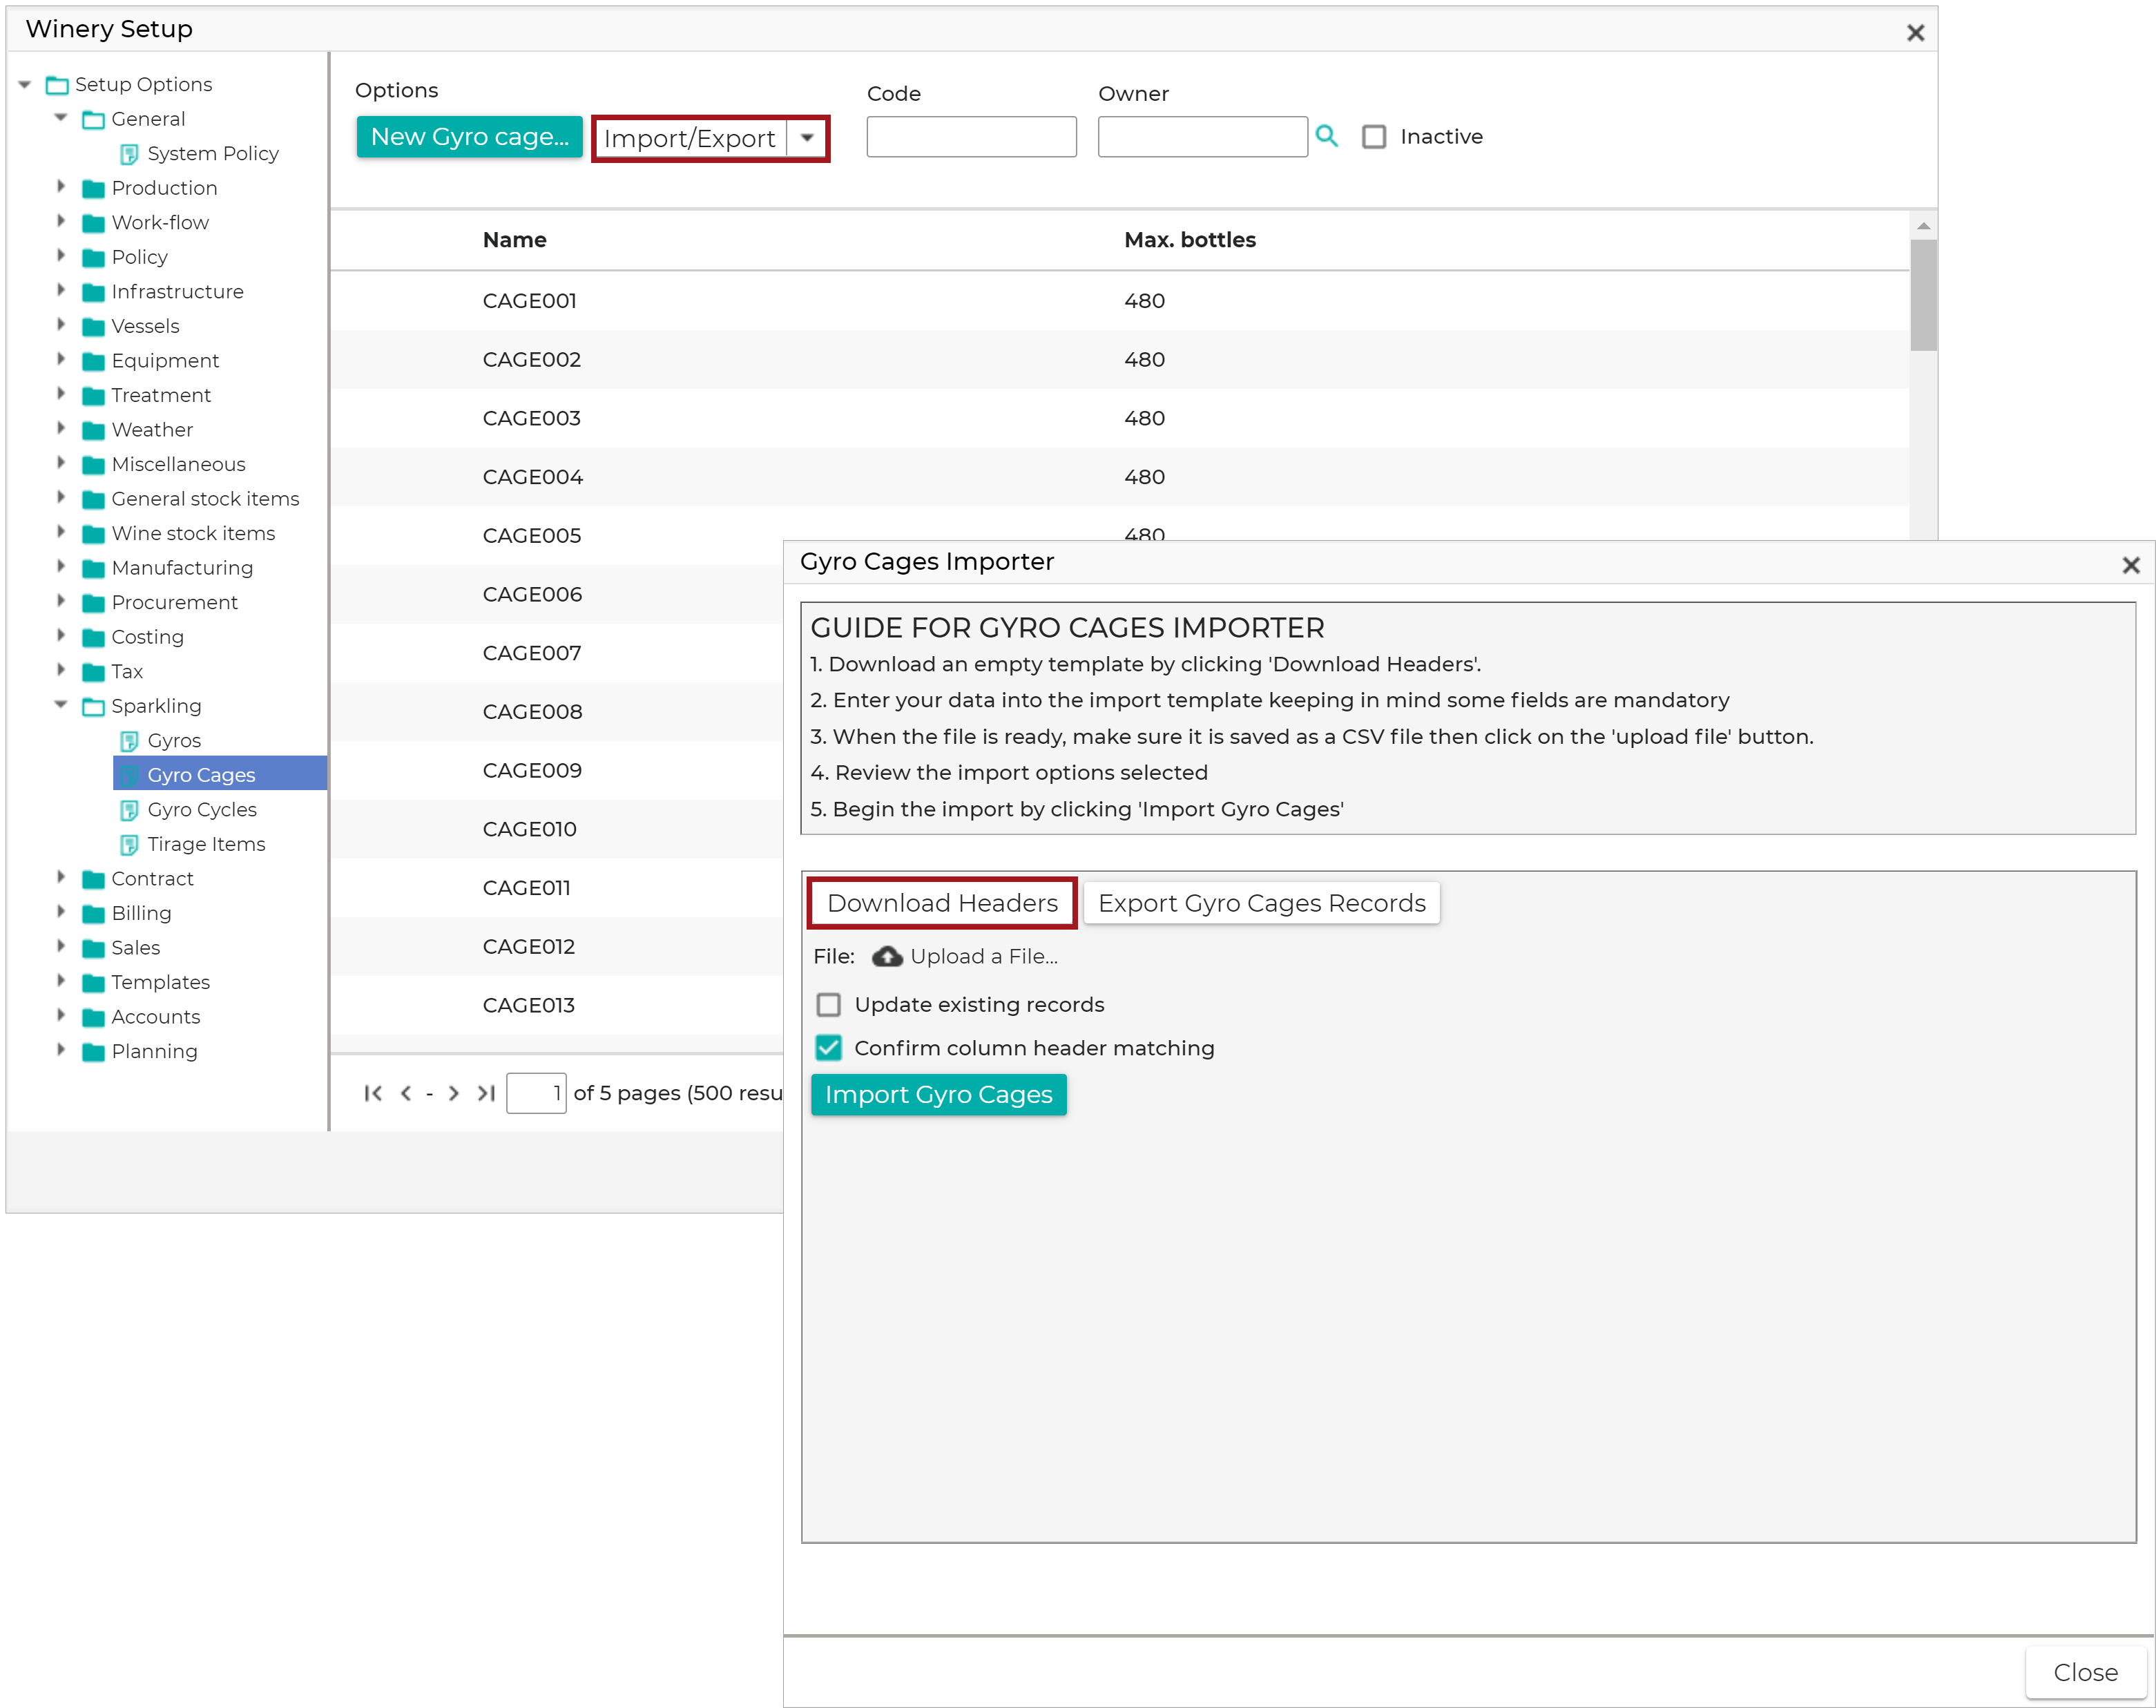This screenshot has width=2156, height=1708.
Task: Open the Import/Export dropdown arrow
Action: coord(807,138)
